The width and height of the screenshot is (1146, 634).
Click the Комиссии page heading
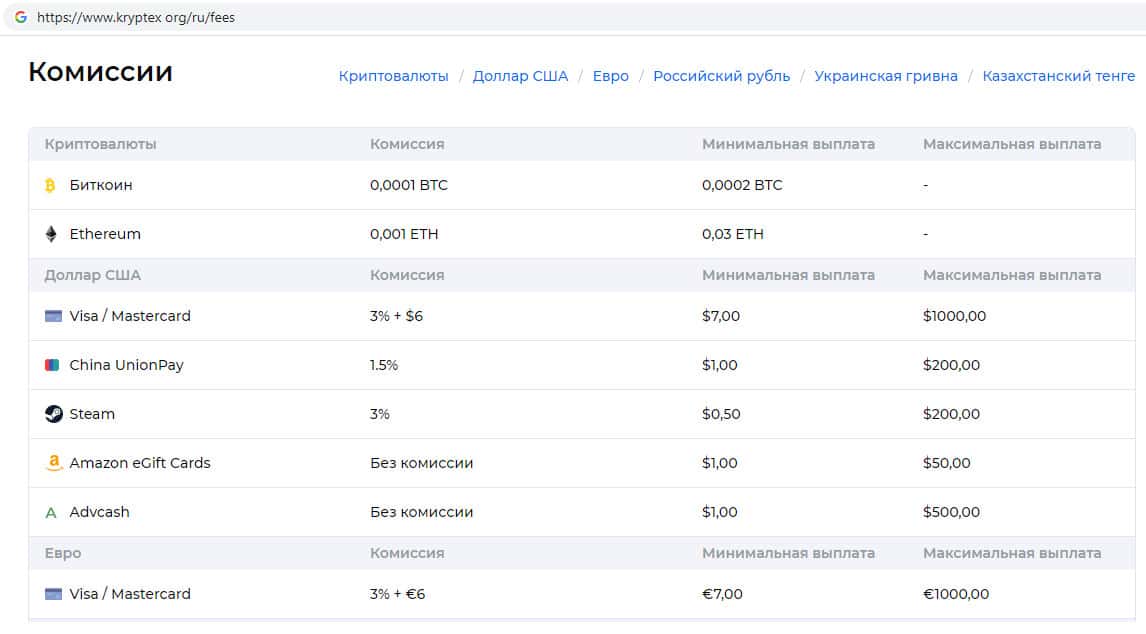100,72
